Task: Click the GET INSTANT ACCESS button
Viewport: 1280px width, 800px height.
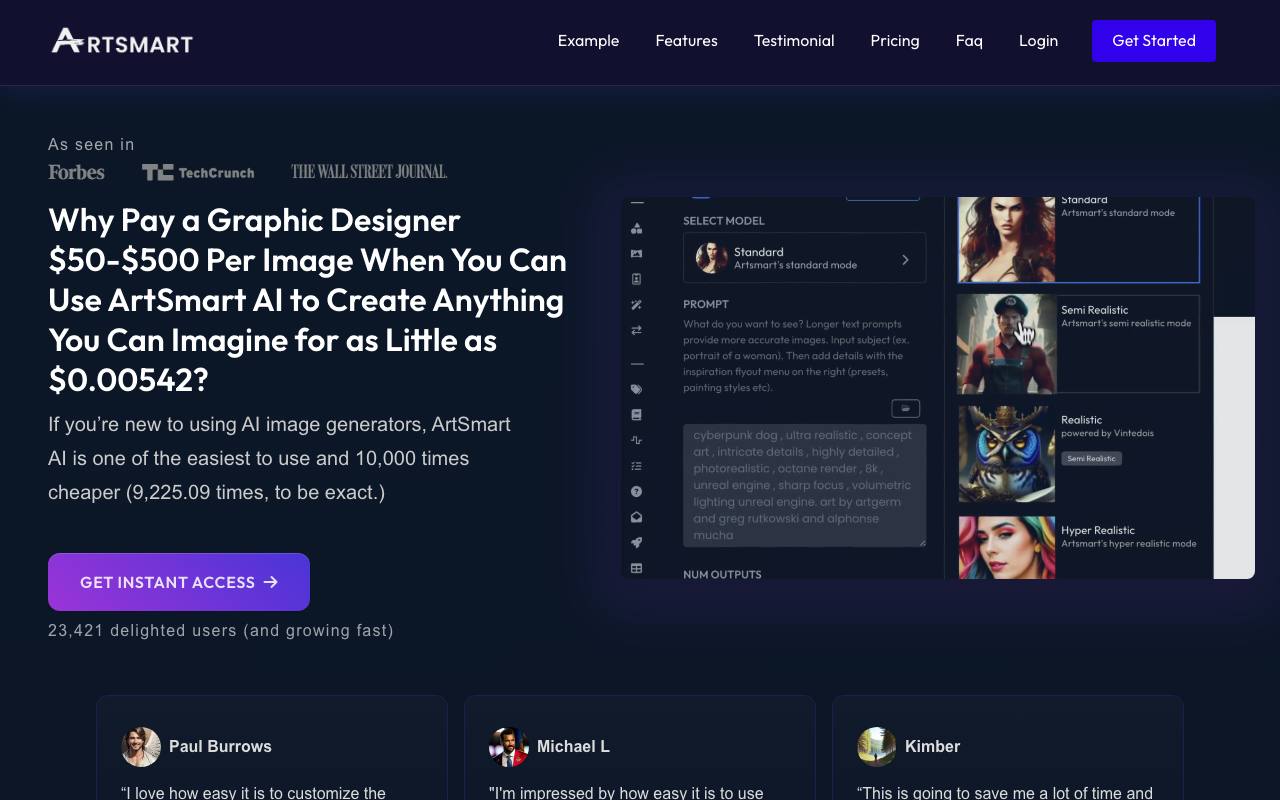Action: click(179, 582)
